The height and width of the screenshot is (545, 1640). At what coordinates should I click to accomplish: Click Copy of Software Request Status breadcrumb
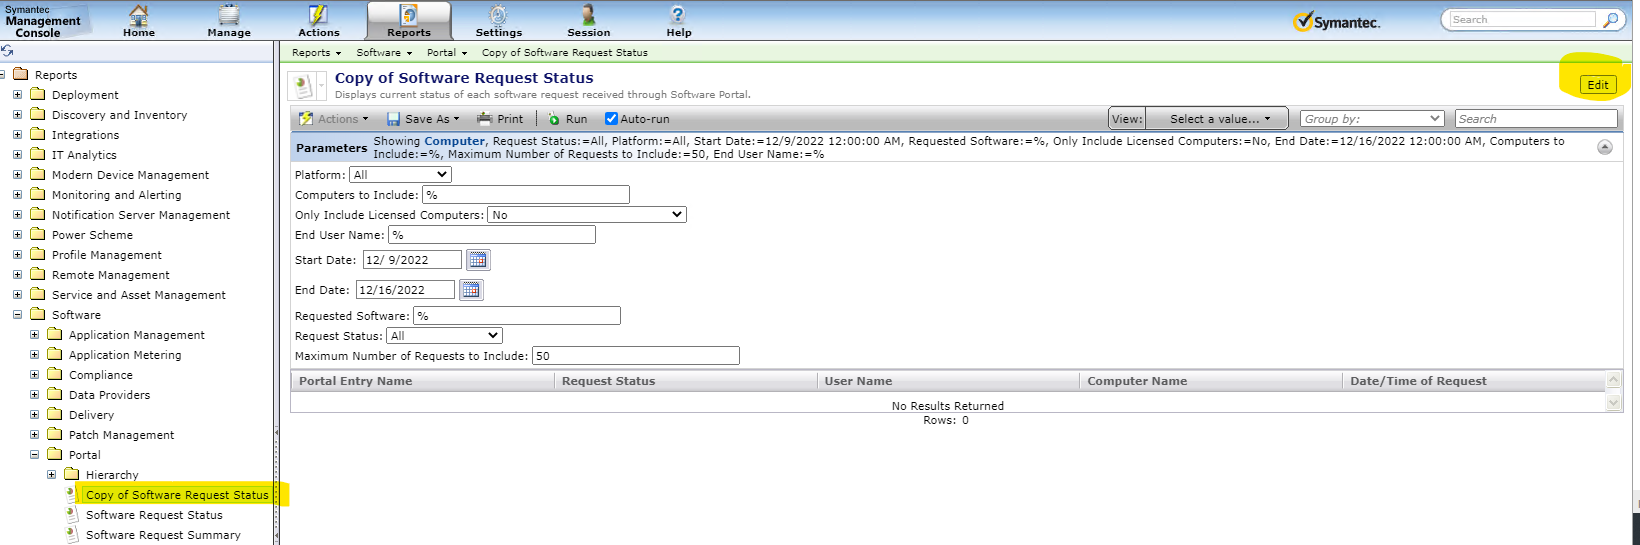point(564,53)
